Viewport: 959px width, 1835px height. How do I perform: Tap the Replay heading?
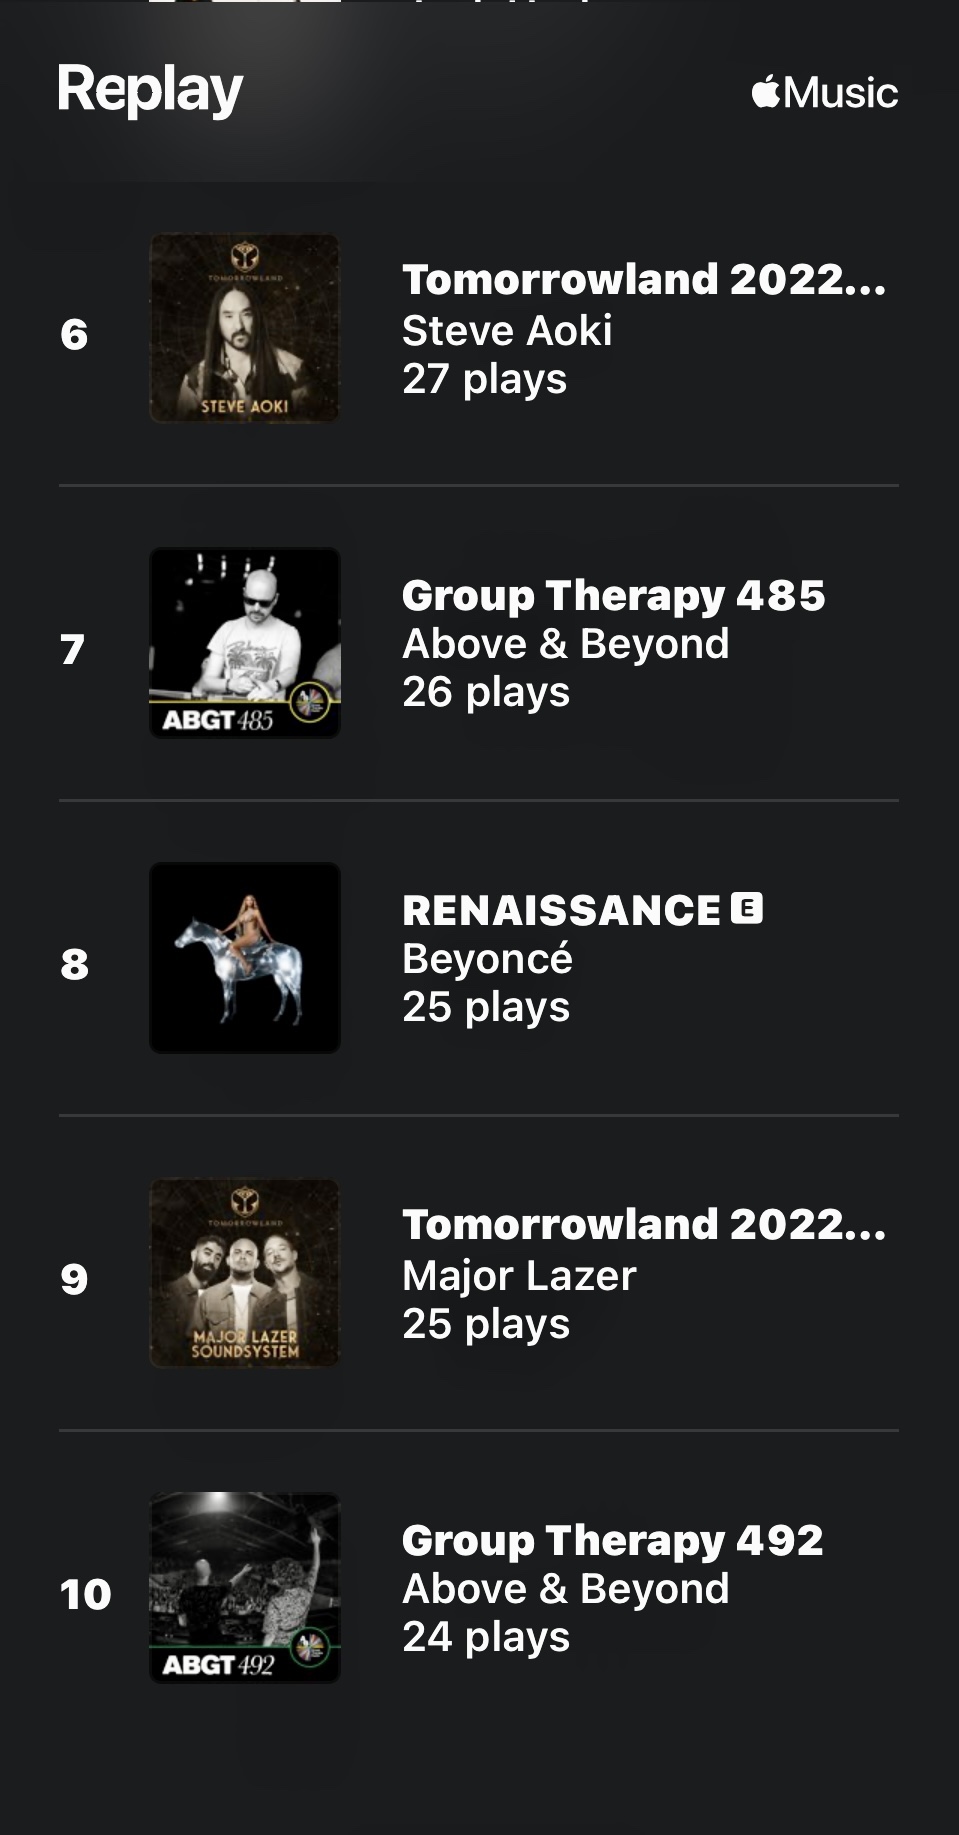tap(150, 90)
